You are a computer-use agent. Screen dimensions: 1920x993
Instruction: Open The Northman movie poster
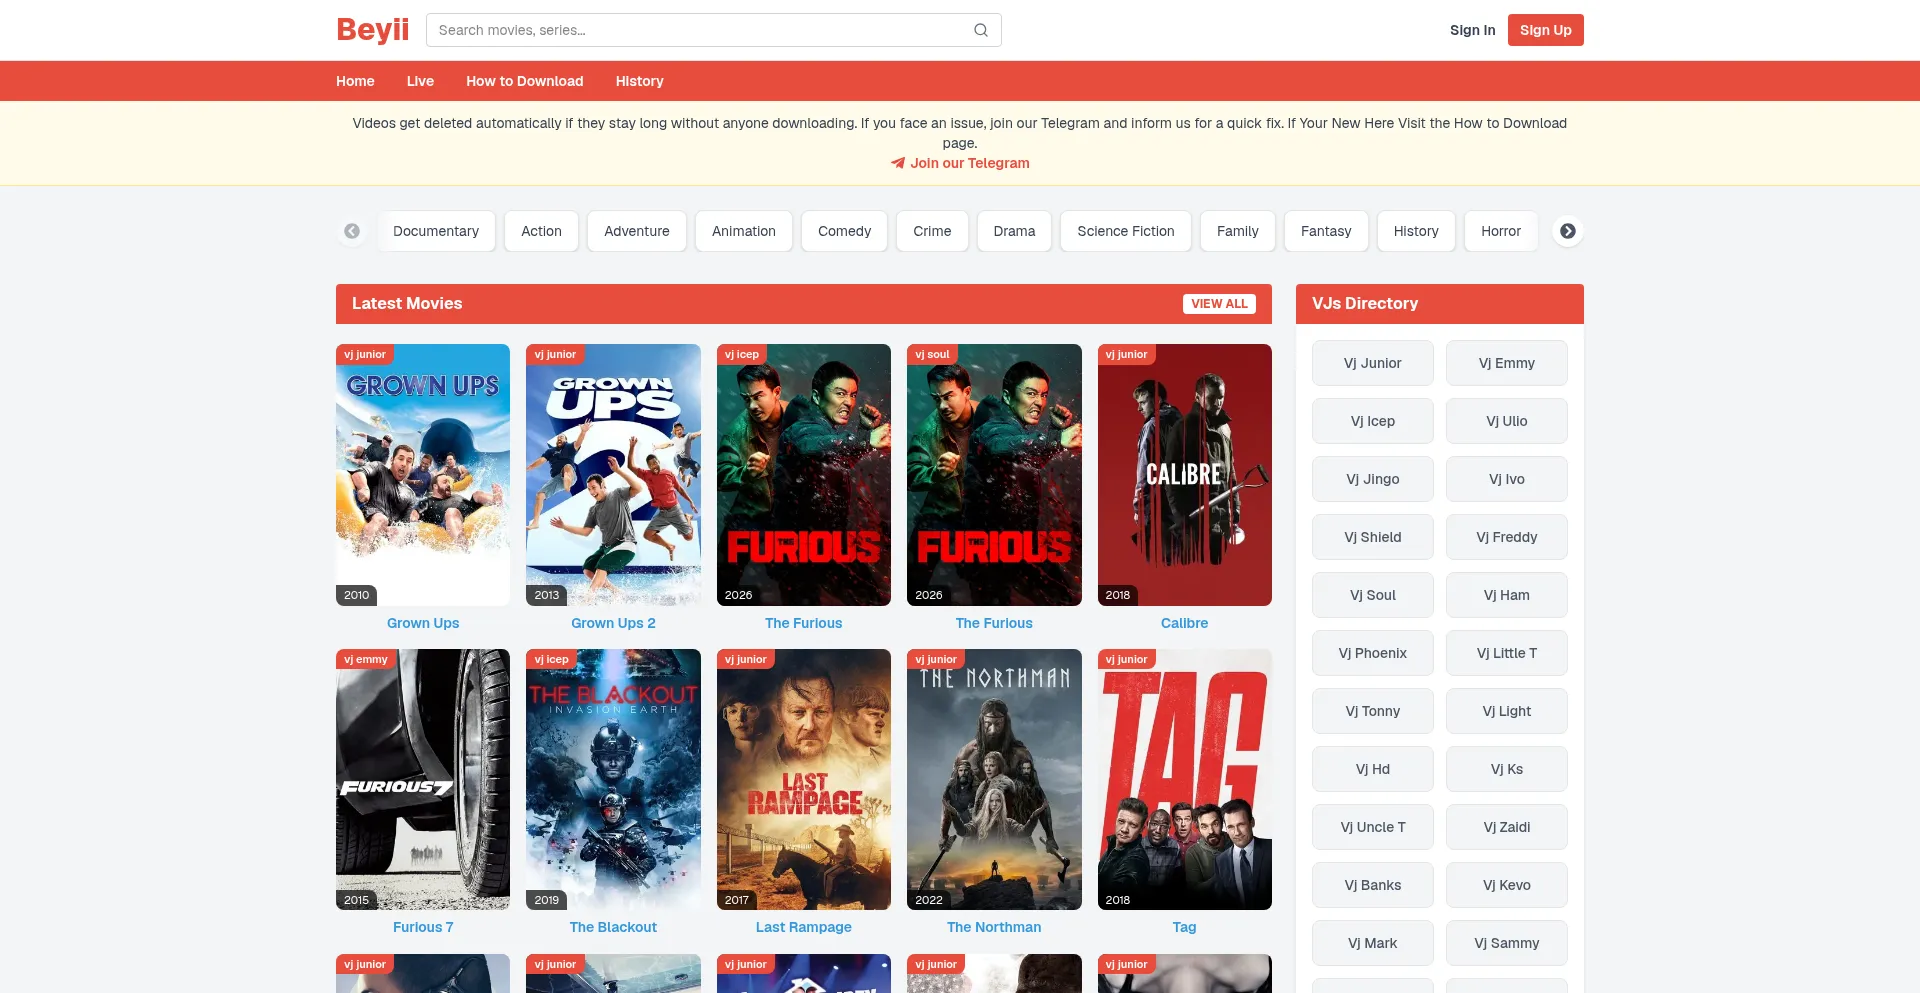point(994,780)
